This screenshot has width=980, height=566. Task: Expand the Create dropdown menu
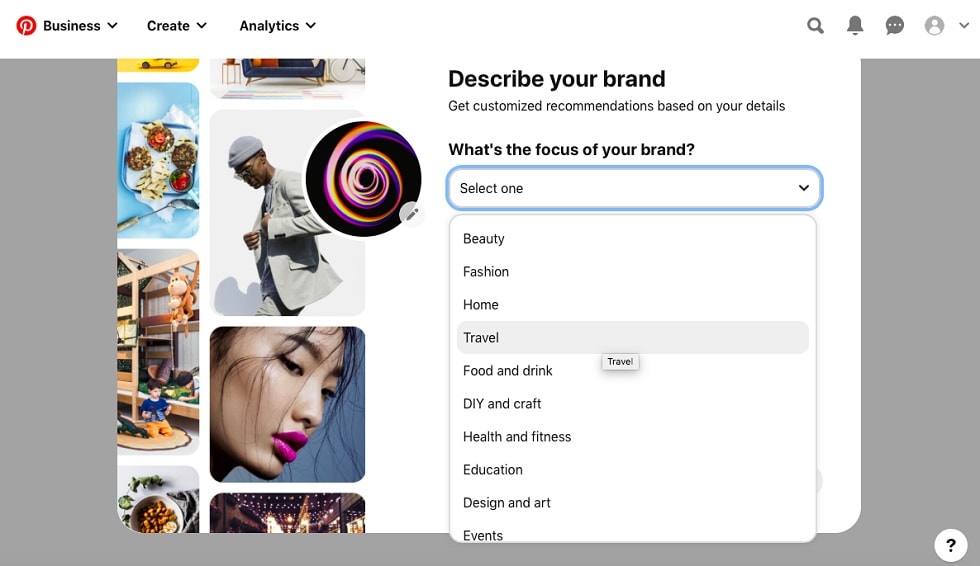pos(177,26)
